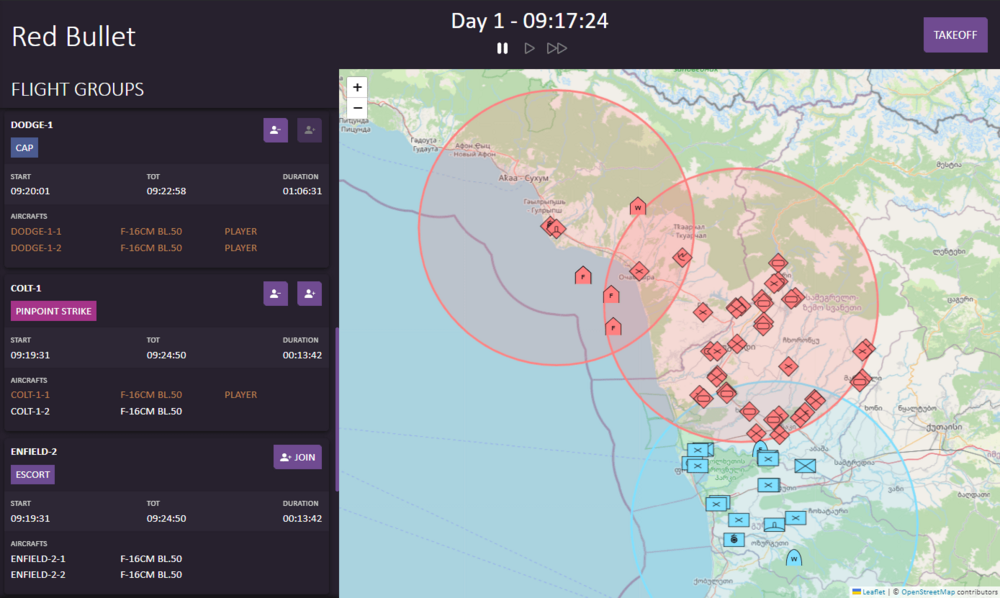The width and height of the screenshot is (1000, 598).
Task: Select the blue crossed-box unit with large X
Action: click(805, 466)
